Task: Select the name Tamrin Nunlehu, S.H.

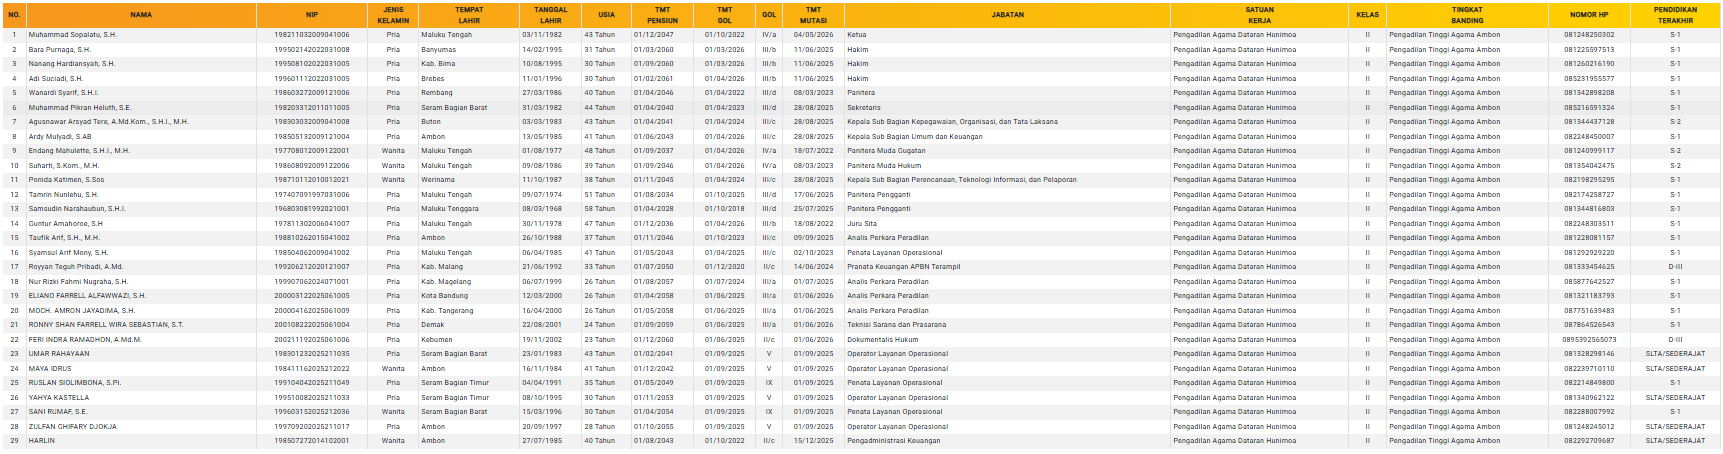Action: [x=63, y=195]
